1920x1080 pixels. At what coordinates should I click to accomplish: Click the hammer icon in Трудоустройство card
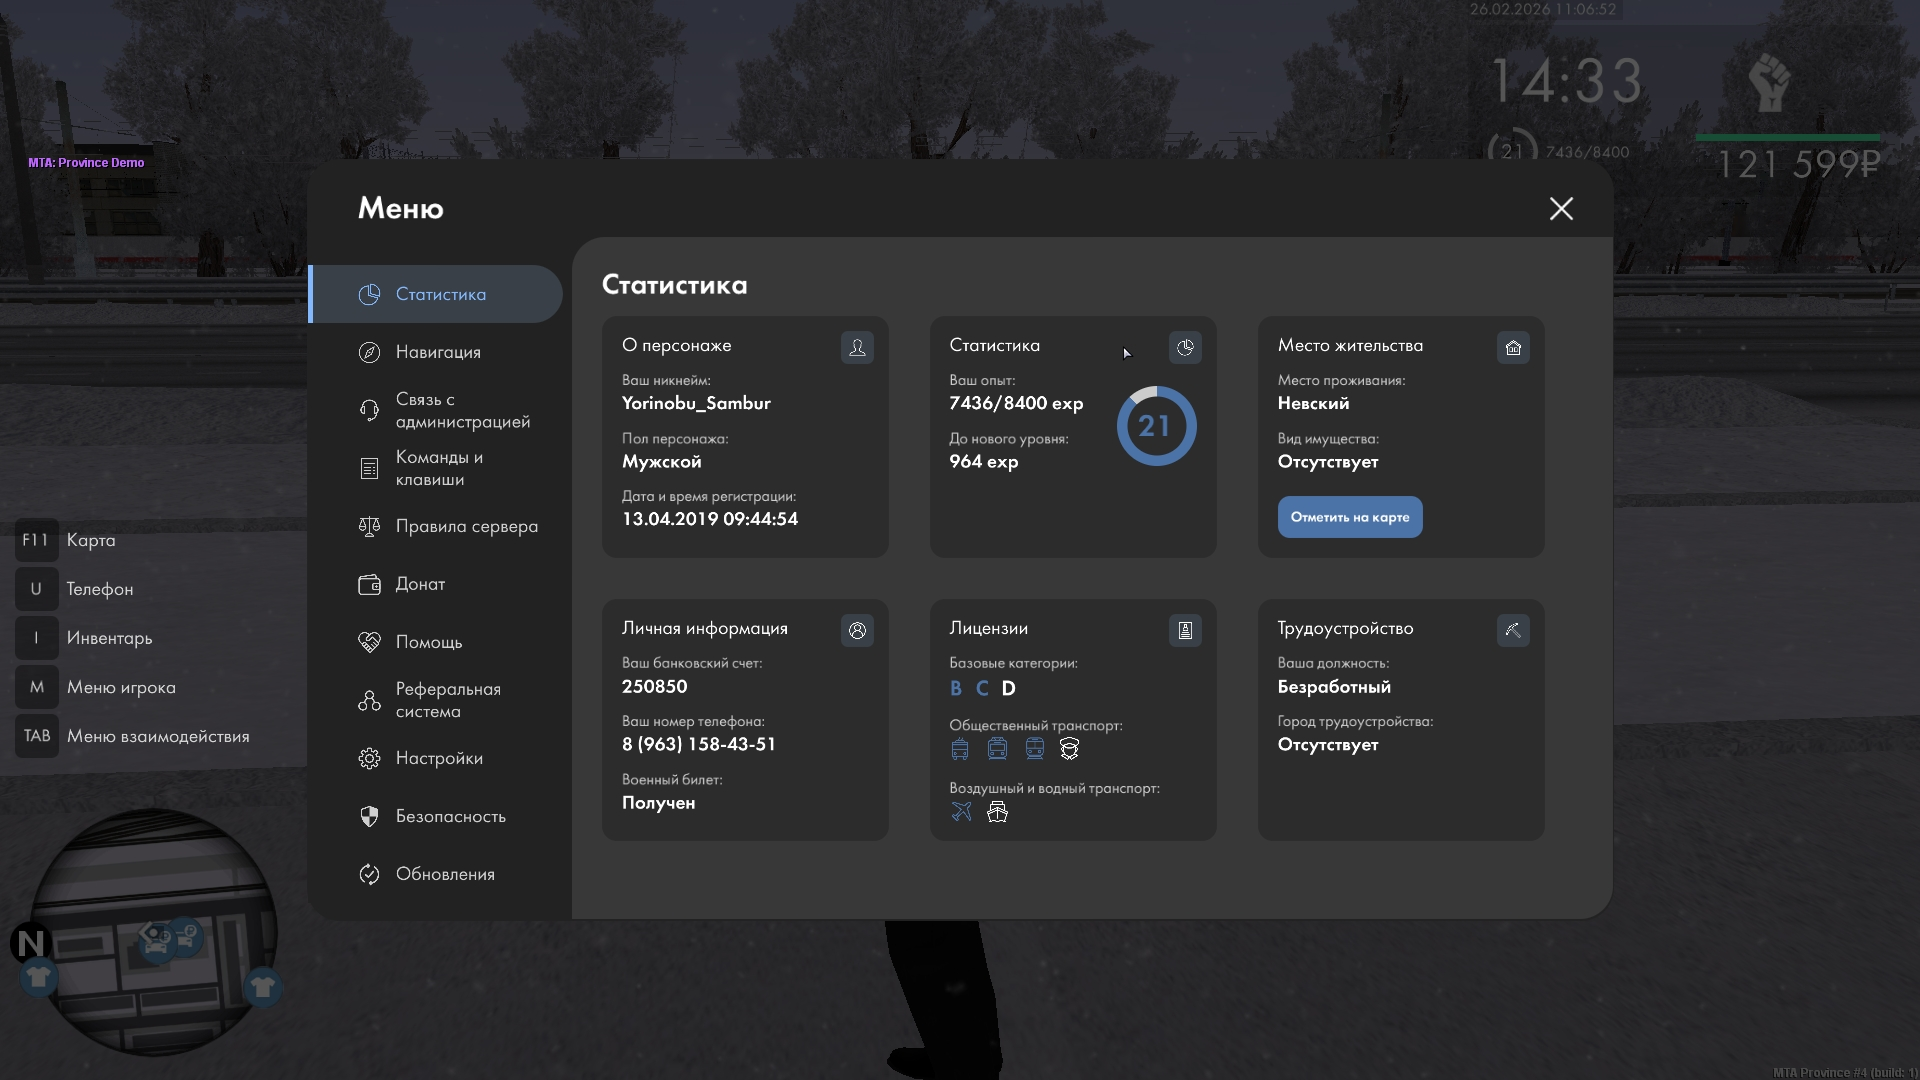(x=1513, y=630)
